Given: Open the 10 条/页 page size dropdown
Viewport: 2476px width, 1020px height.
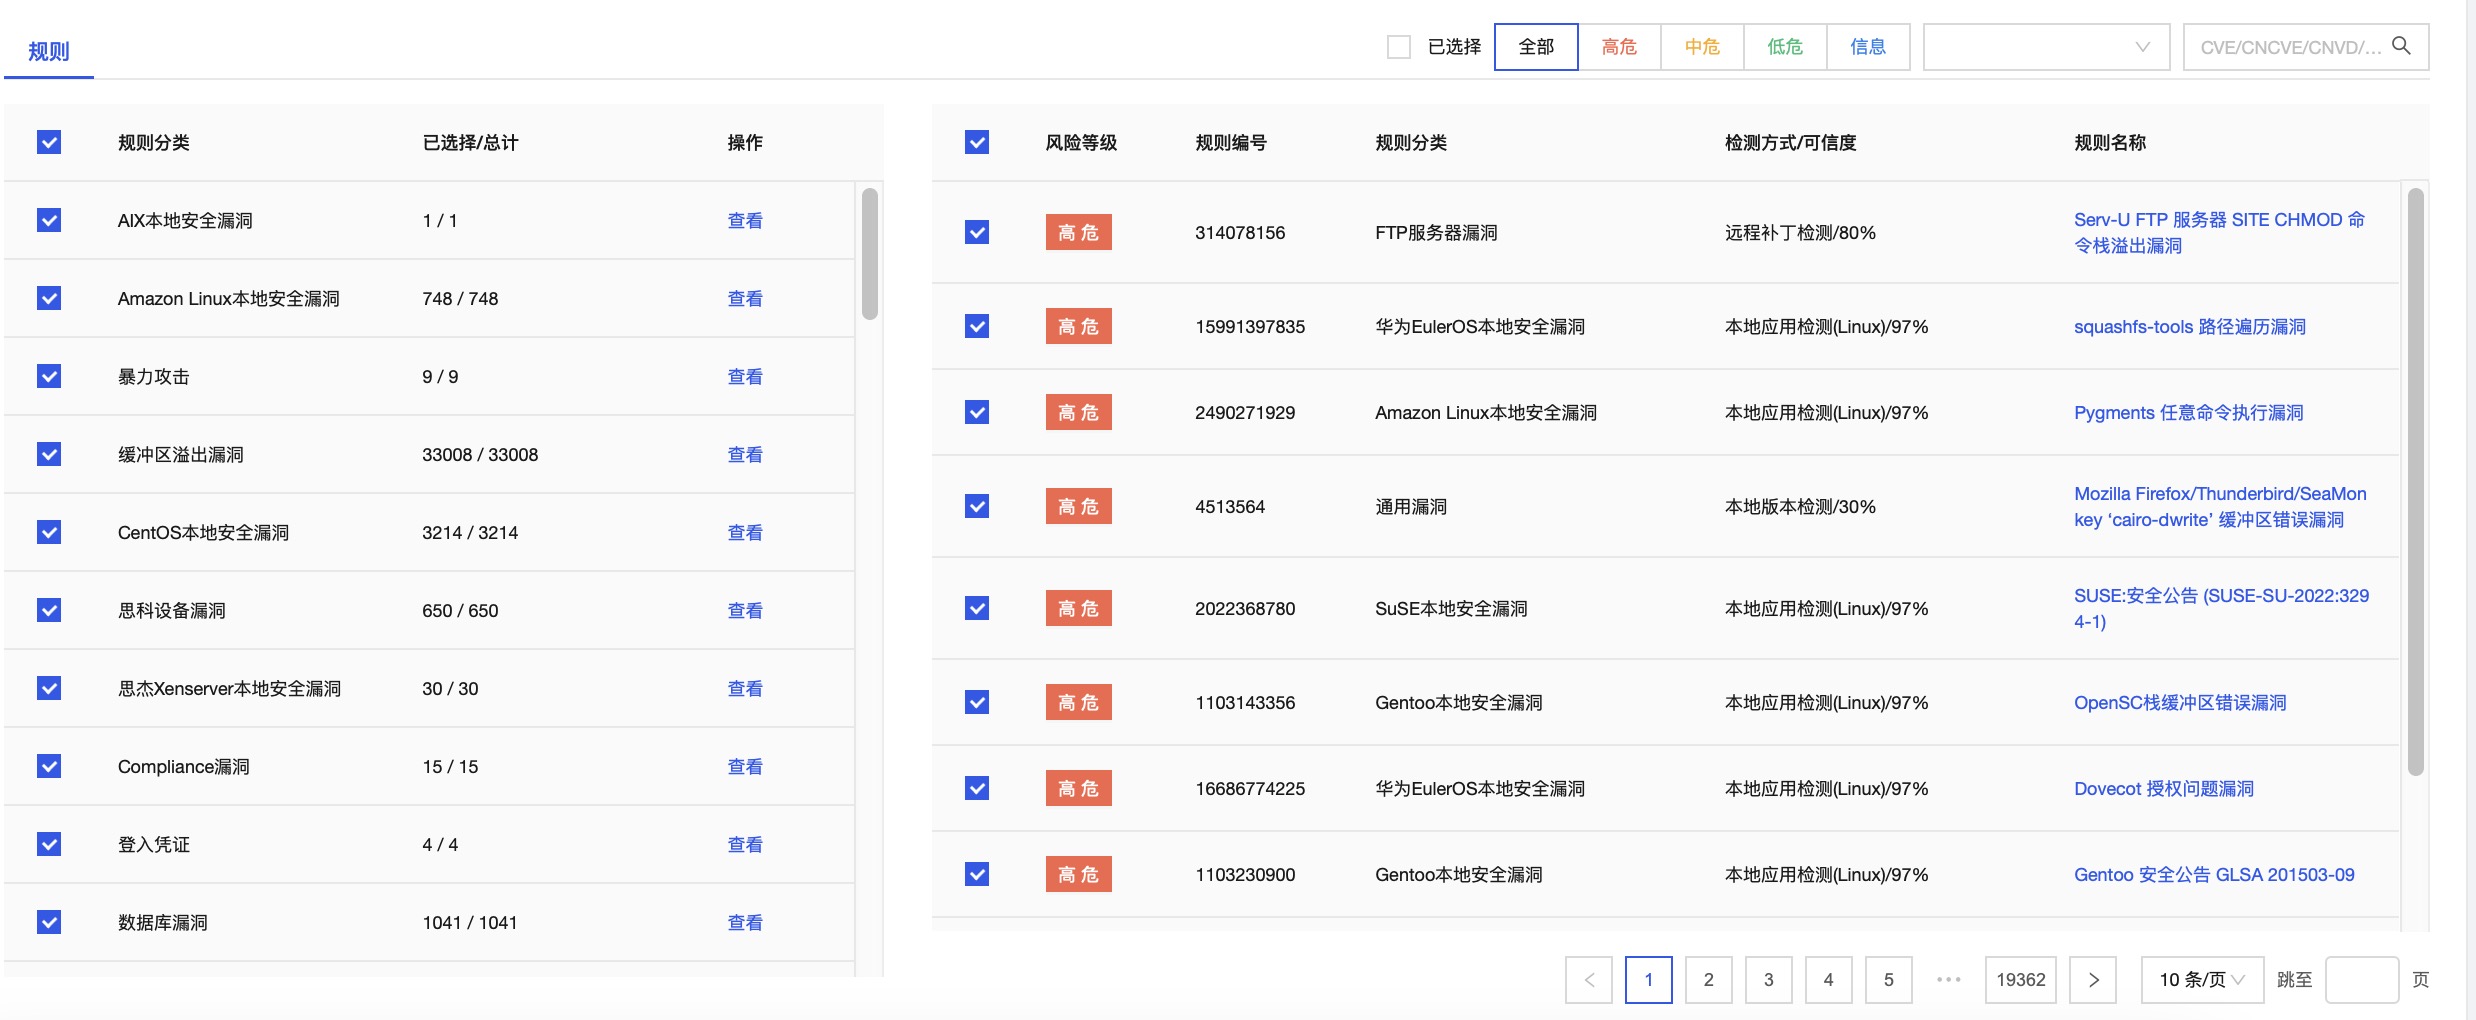Looking at the screenshot, I should click(x=2201, y=980).
